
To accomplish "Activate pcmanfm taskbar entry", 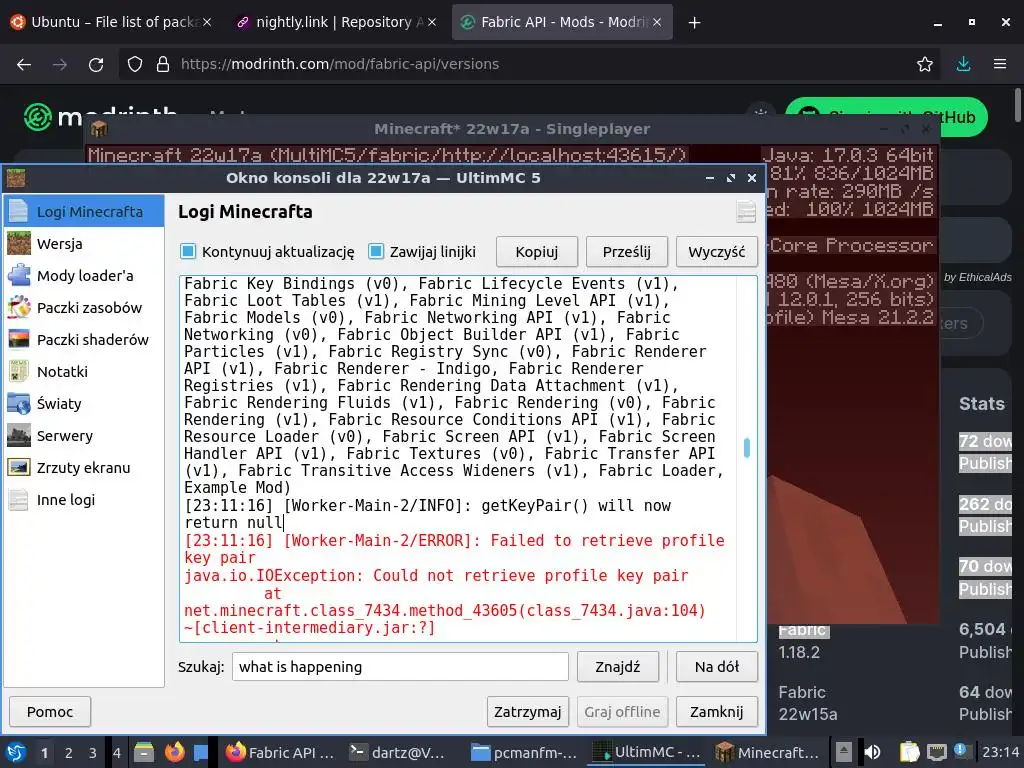I will [x=524, y=752].
